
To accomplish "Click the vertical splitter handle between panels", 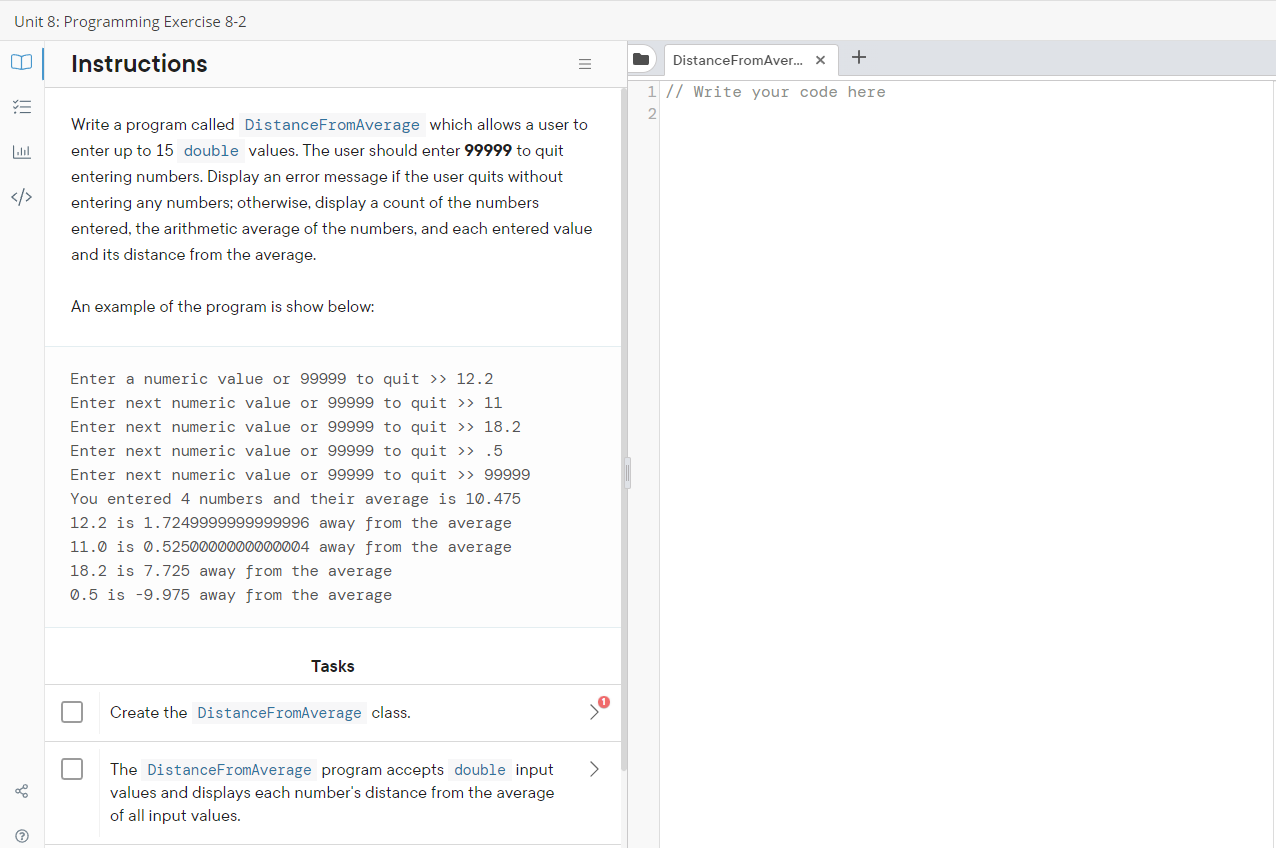I will click(629, 472).
